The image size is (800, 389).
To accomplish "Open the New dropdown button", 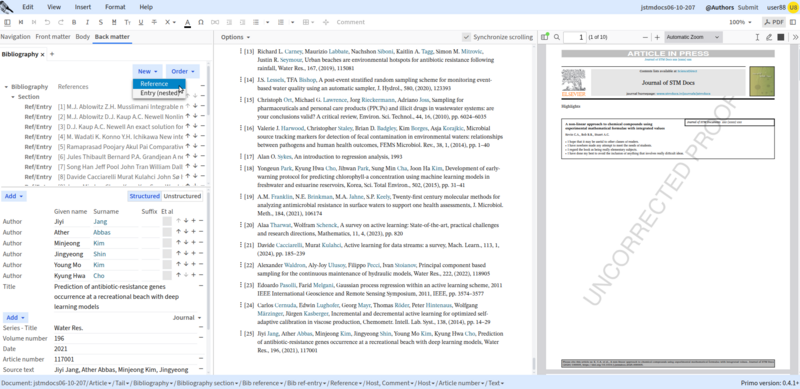I will pos(148,71).
